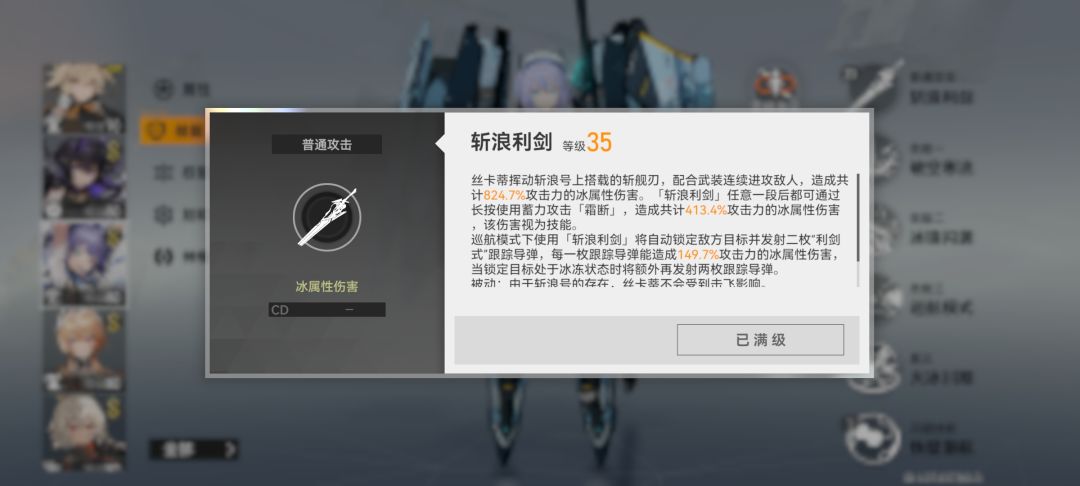Image resolution: width=1080 pixels, height=486 pixels.
Task: Select the lavender-haired character portrait
Action: pyautogui.click(x=83, y=264)
